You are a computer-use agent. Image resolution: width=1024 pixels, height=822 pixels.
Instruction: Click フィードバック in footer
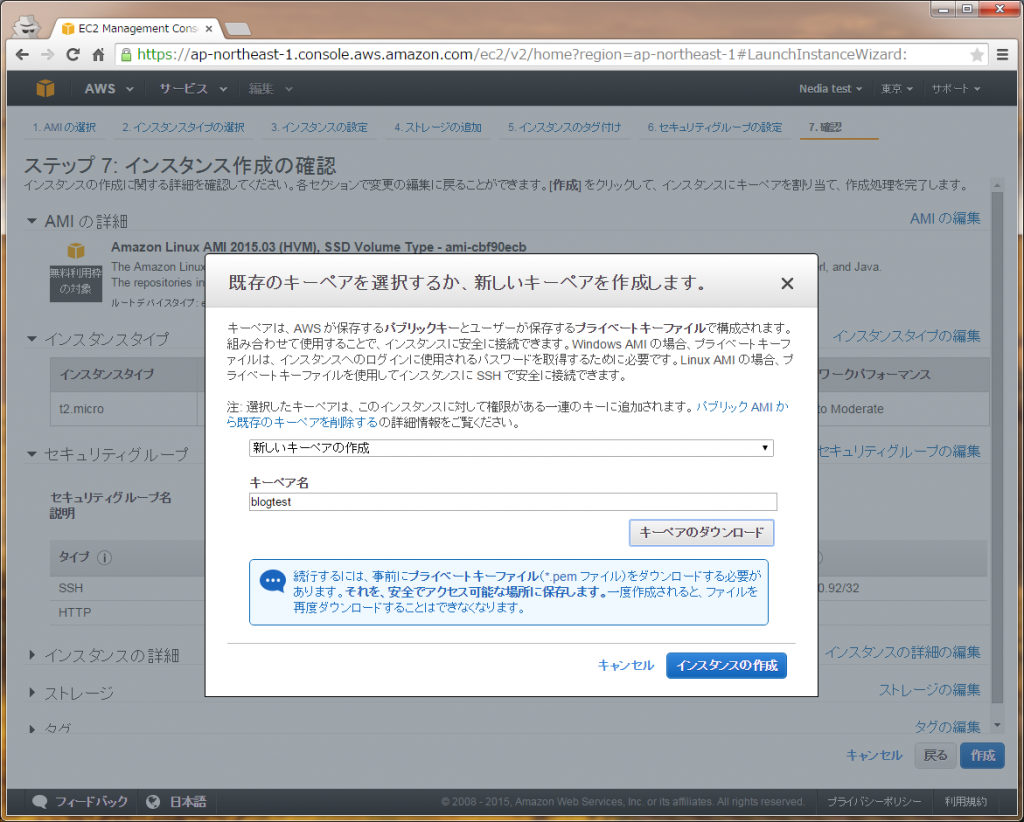[91, 802]
